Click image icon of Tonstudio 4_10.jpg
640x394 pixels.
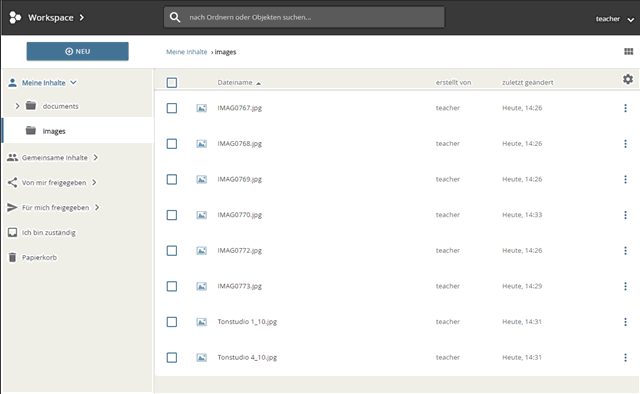201,358
